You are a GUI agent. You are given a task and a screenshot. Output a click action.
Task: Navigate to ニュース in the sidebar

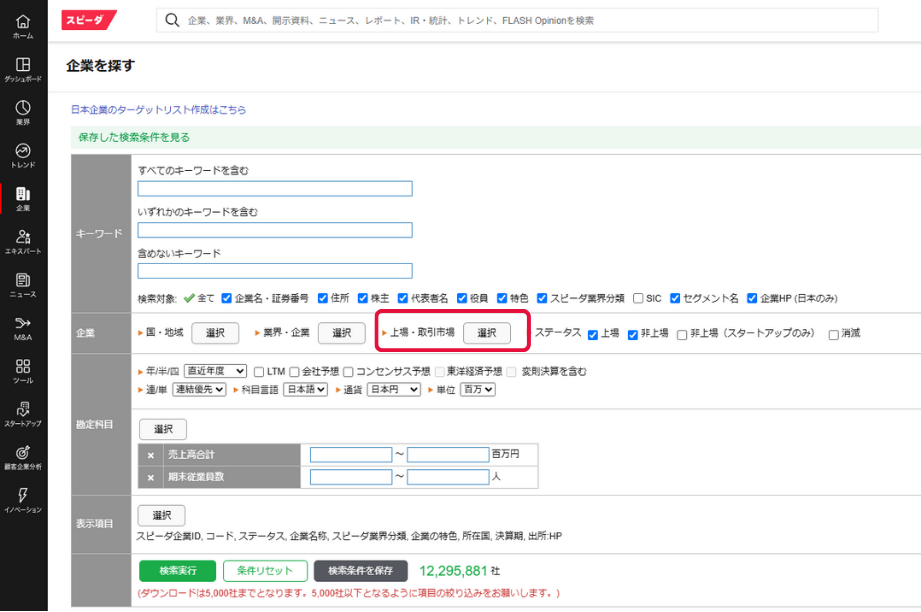pos(22,286)
